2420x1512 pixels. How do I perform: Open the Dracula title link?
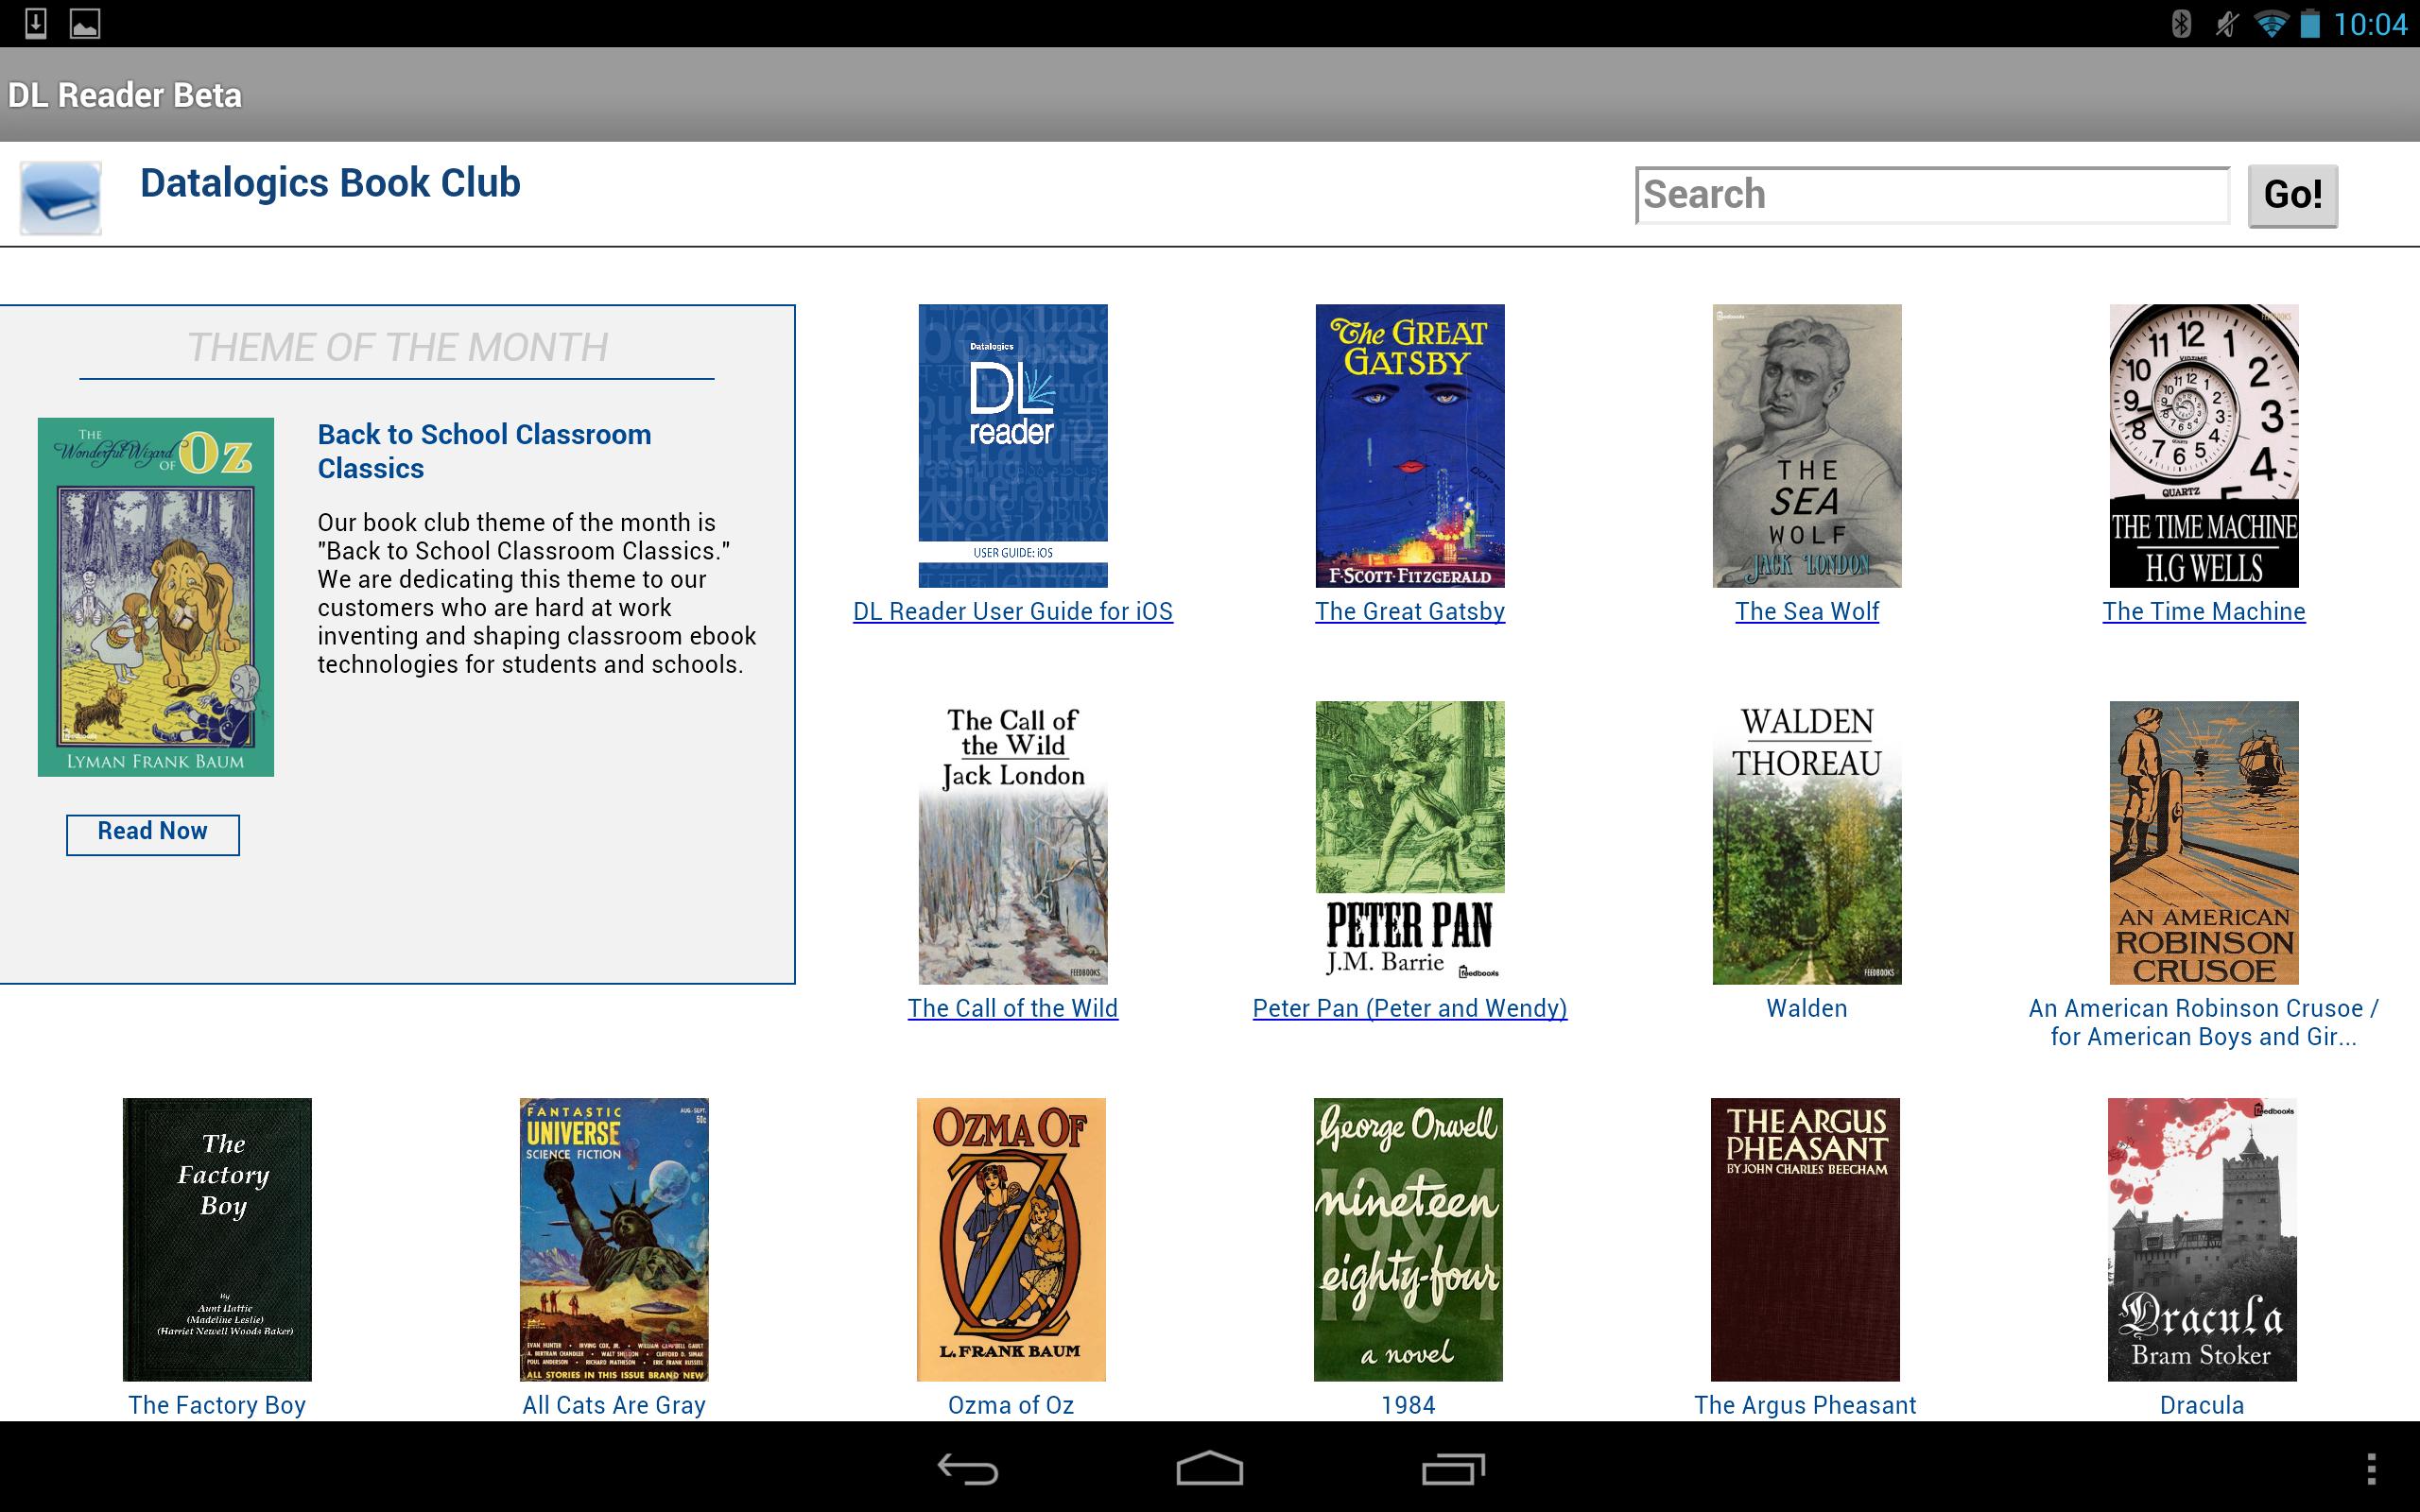2202,1405
